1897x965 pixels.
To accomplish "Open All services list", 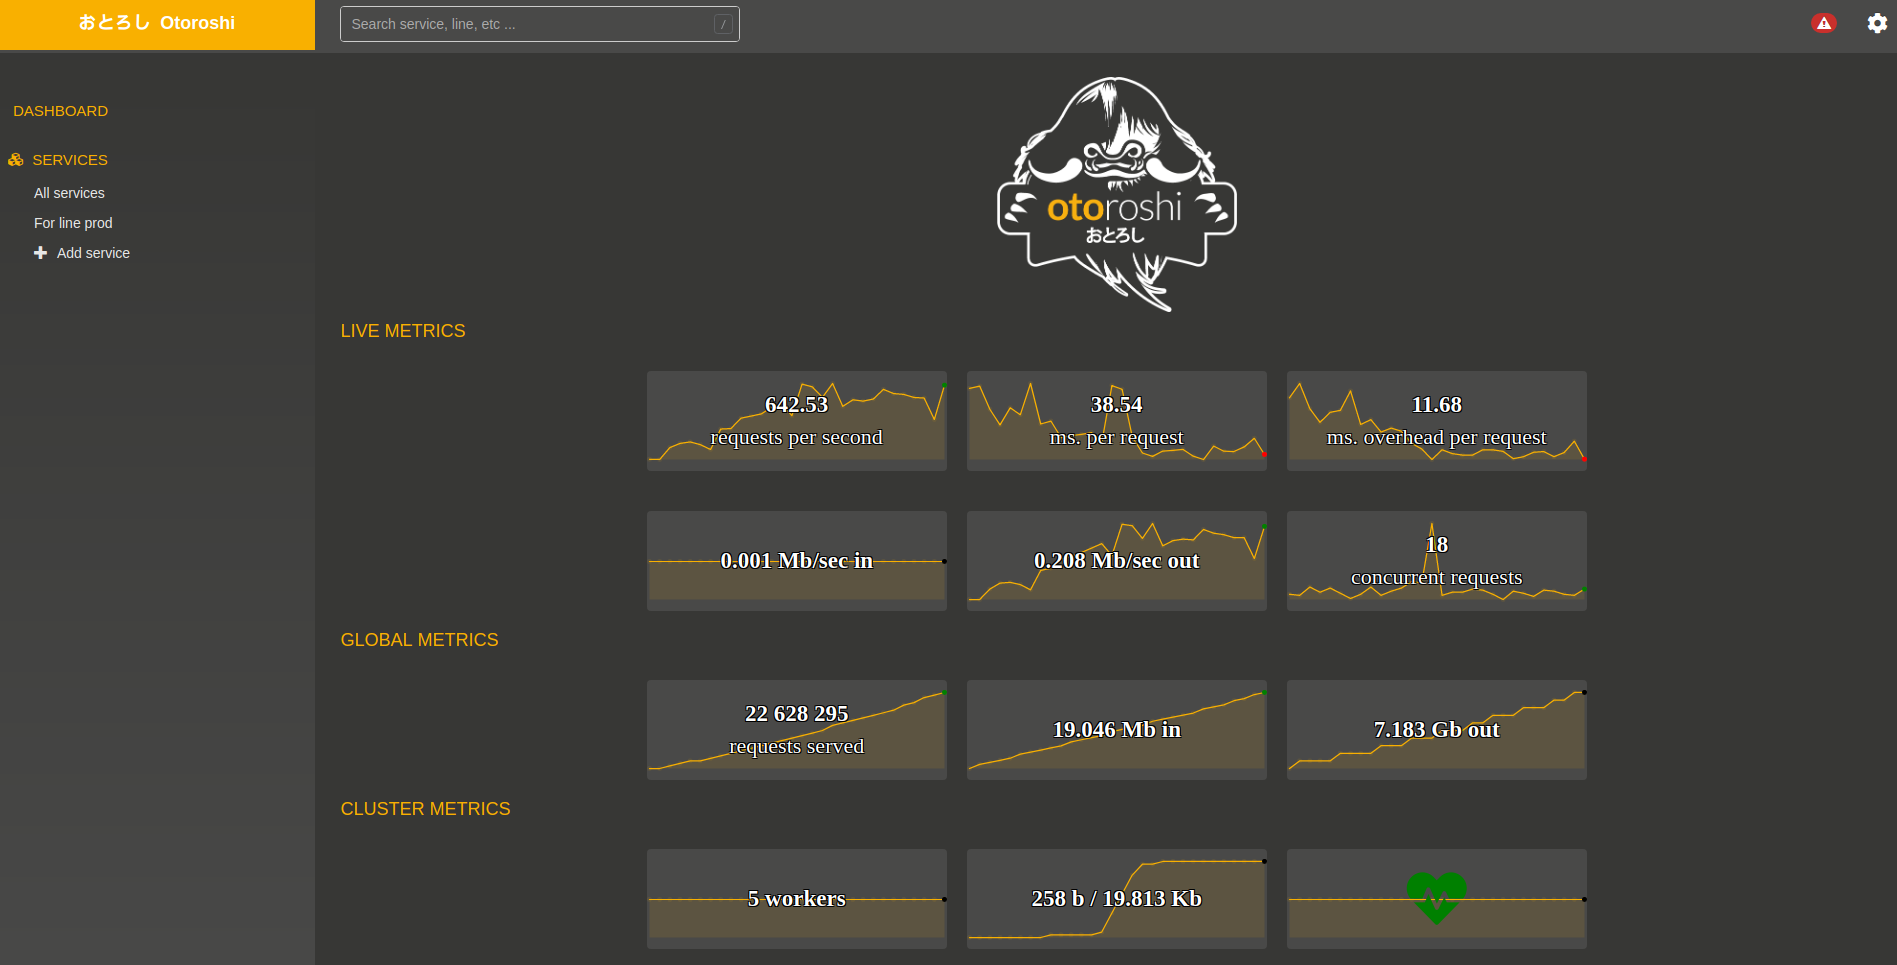I will point(69,193).
